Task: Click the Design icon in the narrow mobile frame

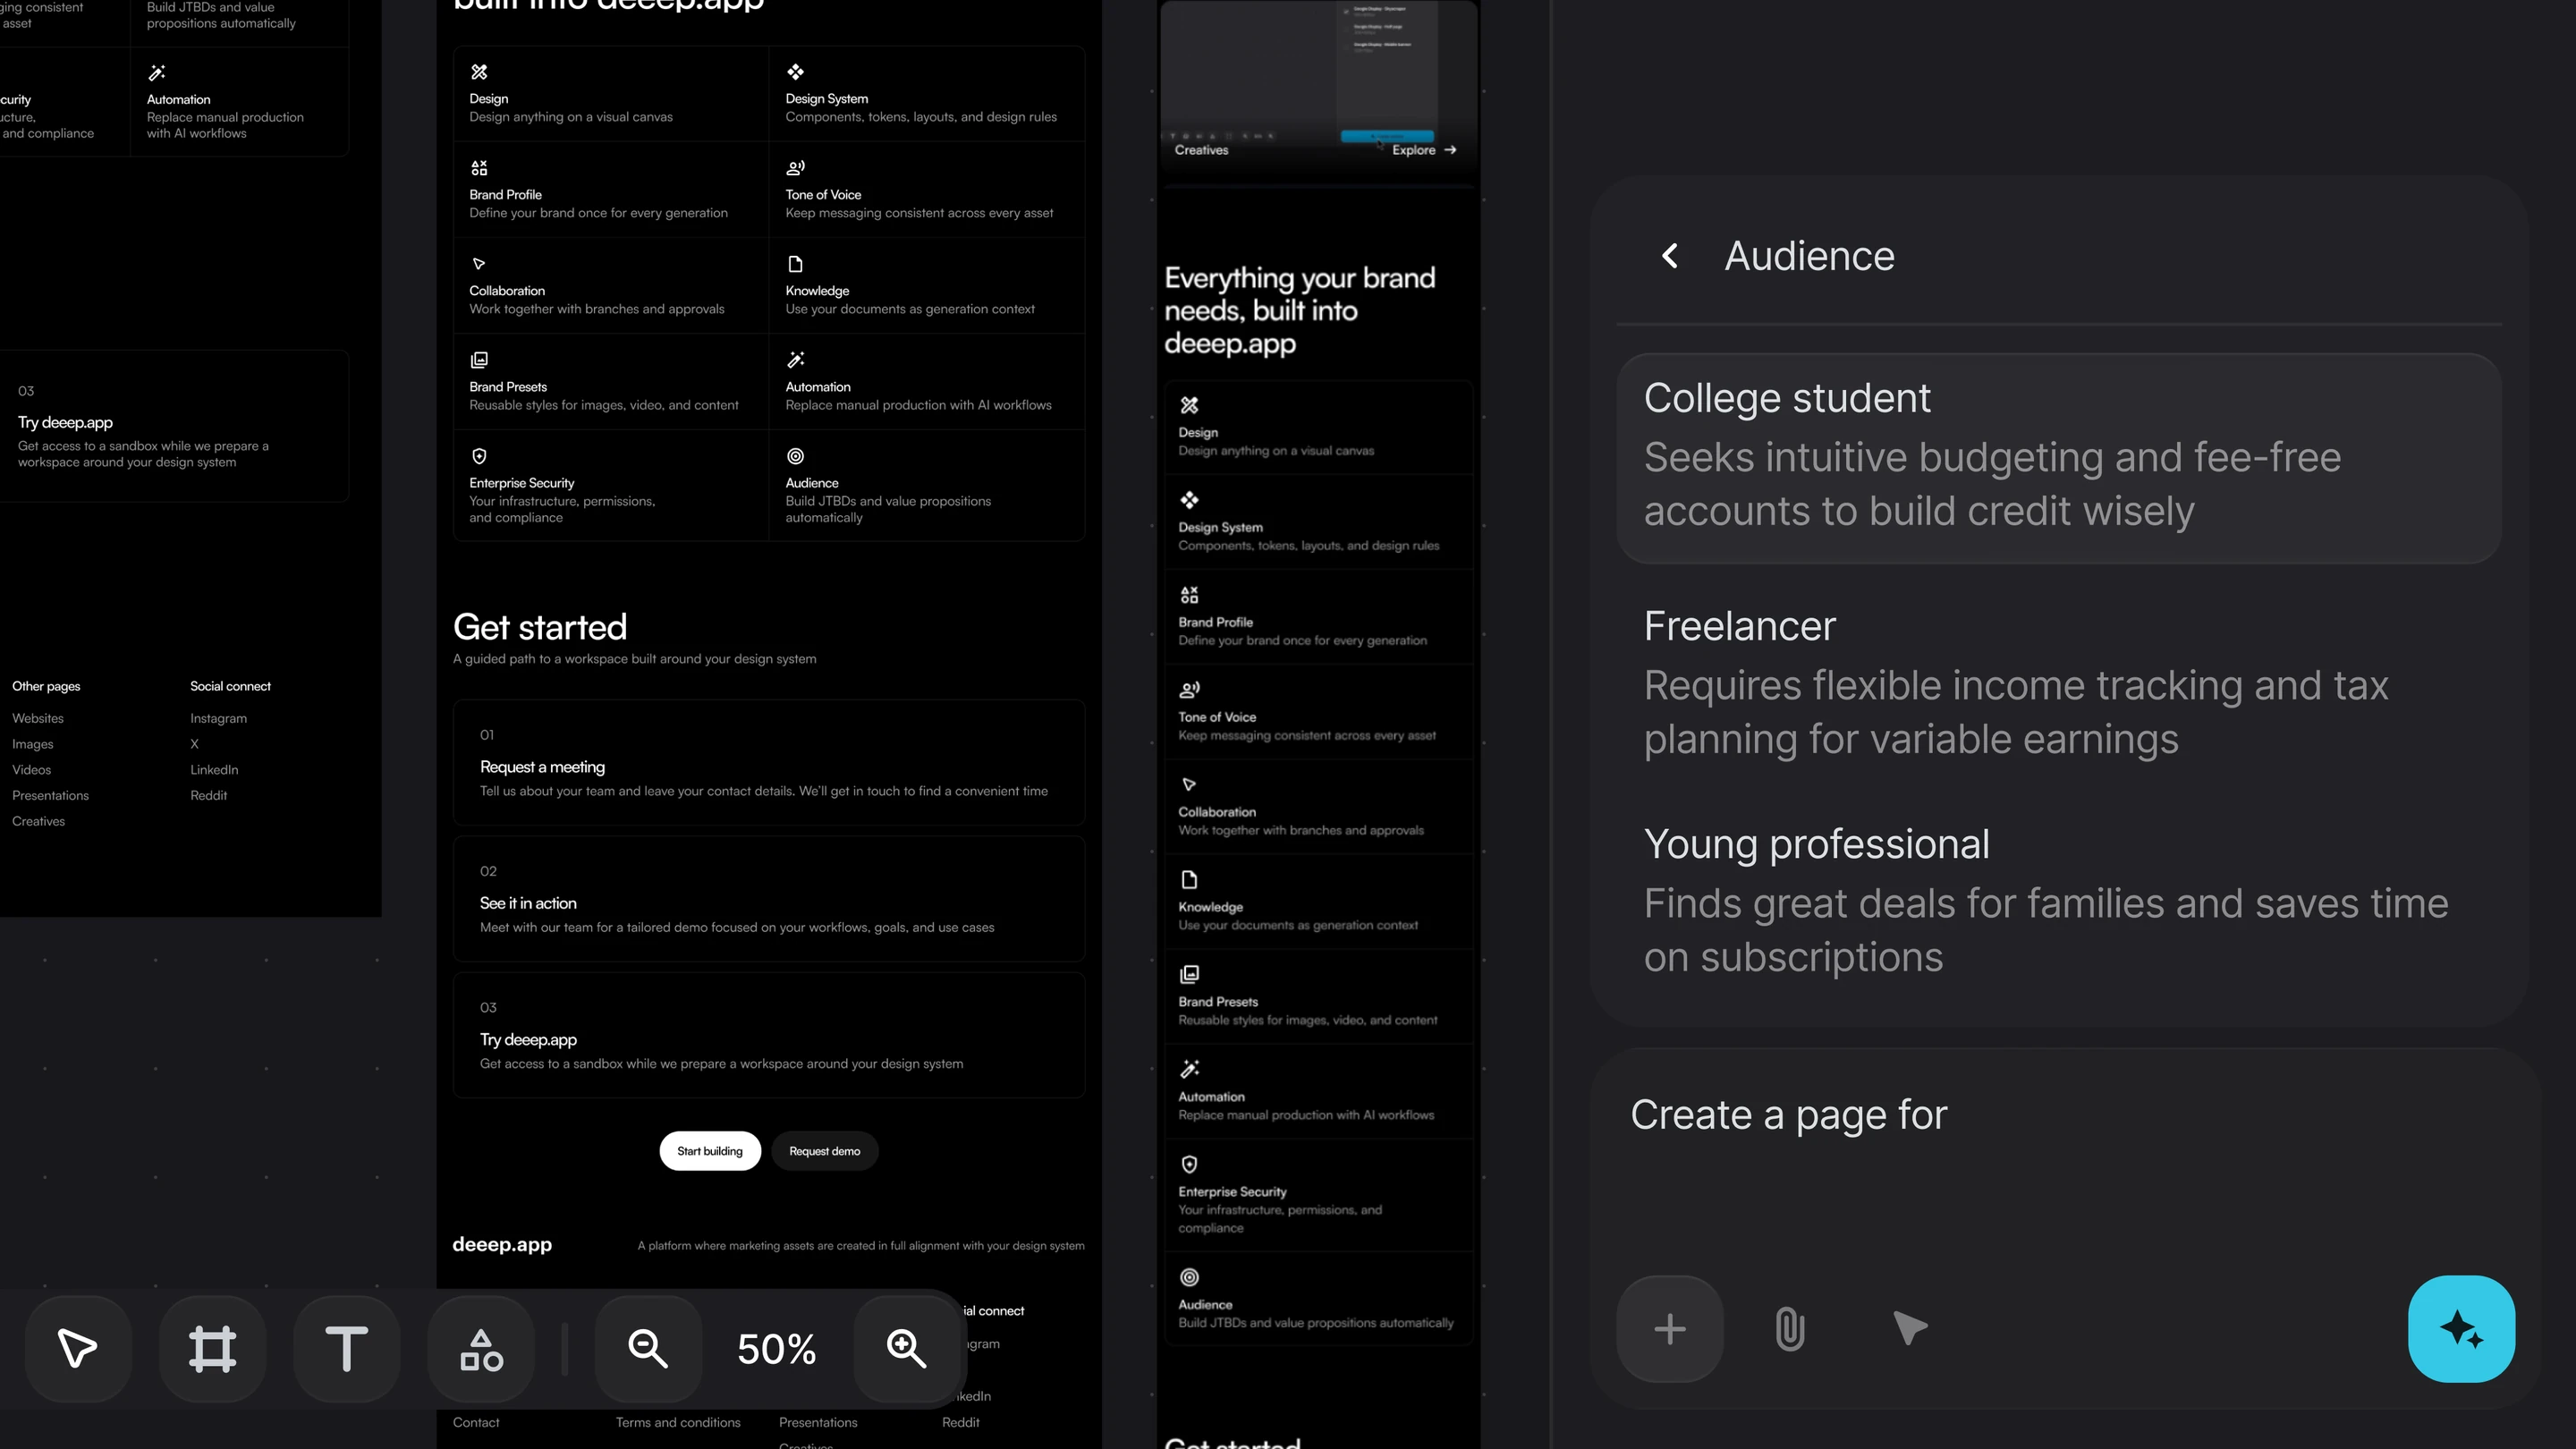Action: coord(1189,405)
